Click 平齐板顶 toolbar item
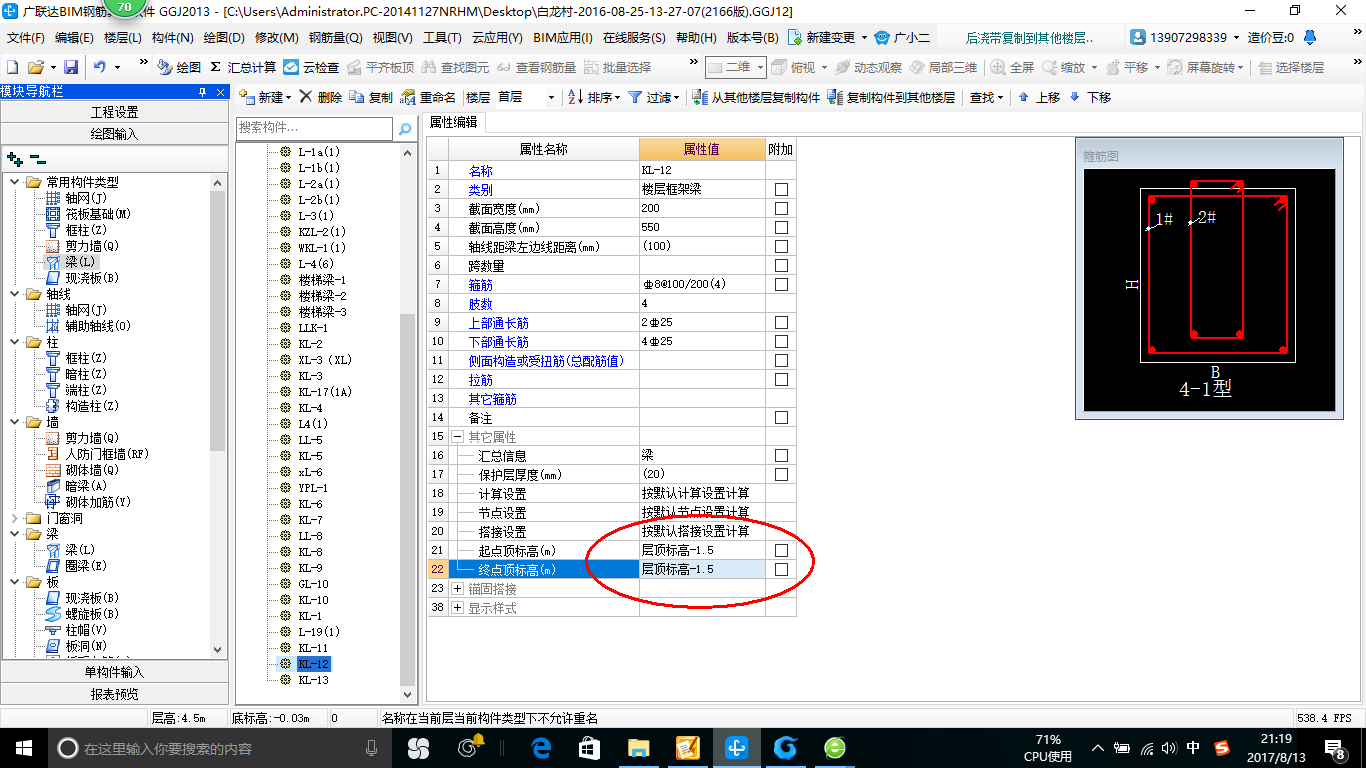 380,67
